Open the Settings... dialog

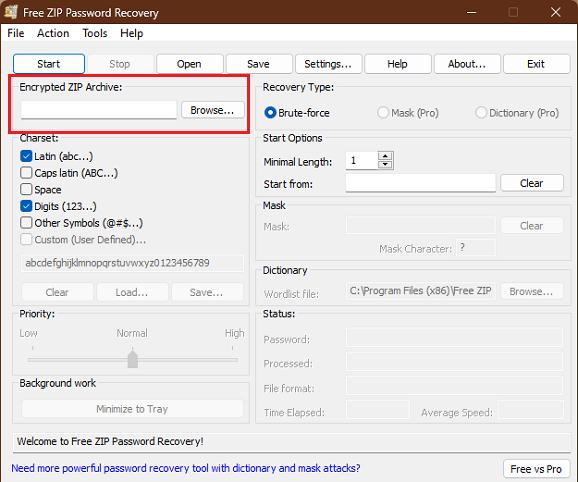click(x=328, y=64)
